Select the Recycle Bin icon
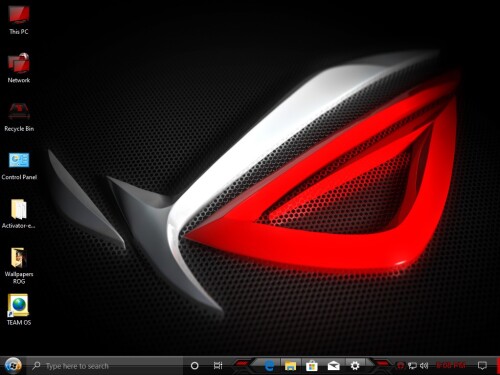Viewport: 500px width, 375px height. point(19,117)
